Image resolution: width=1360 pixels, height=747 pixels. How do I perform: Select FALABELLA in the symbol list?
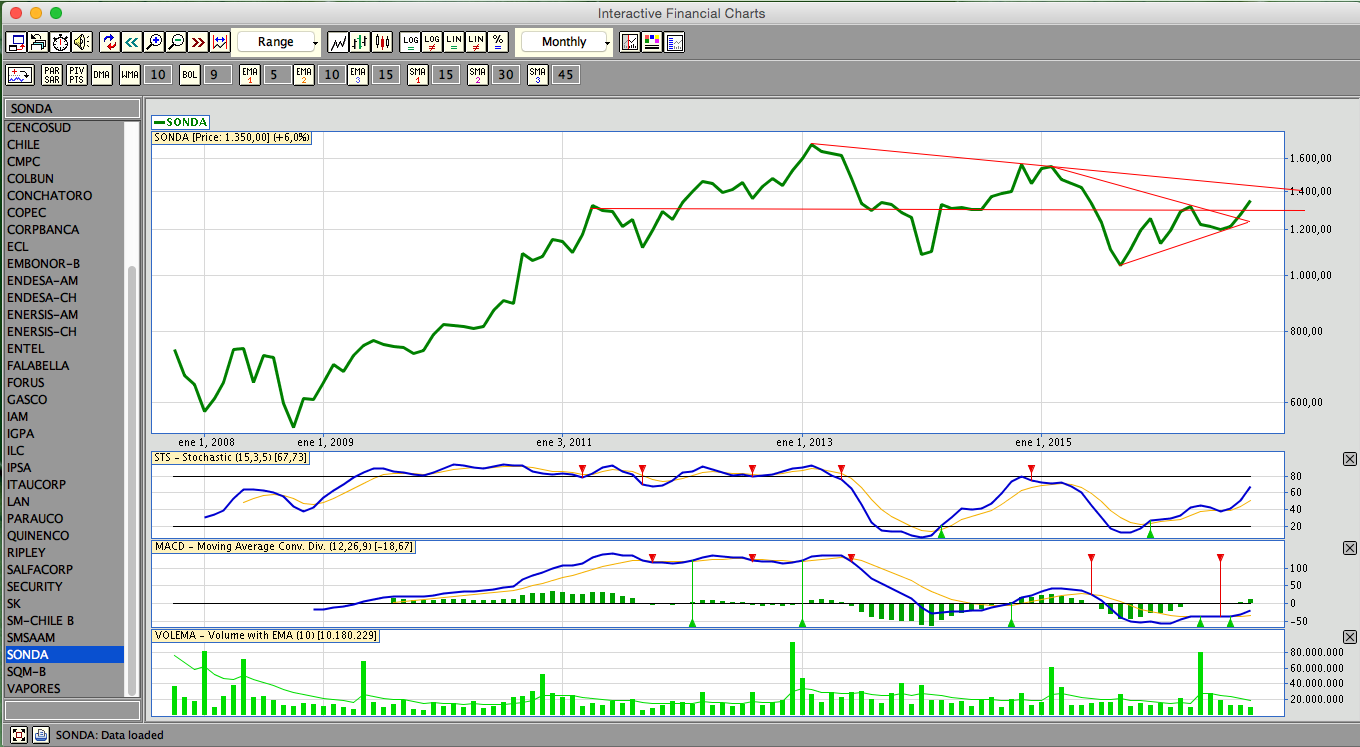click(x=39, y=365)
